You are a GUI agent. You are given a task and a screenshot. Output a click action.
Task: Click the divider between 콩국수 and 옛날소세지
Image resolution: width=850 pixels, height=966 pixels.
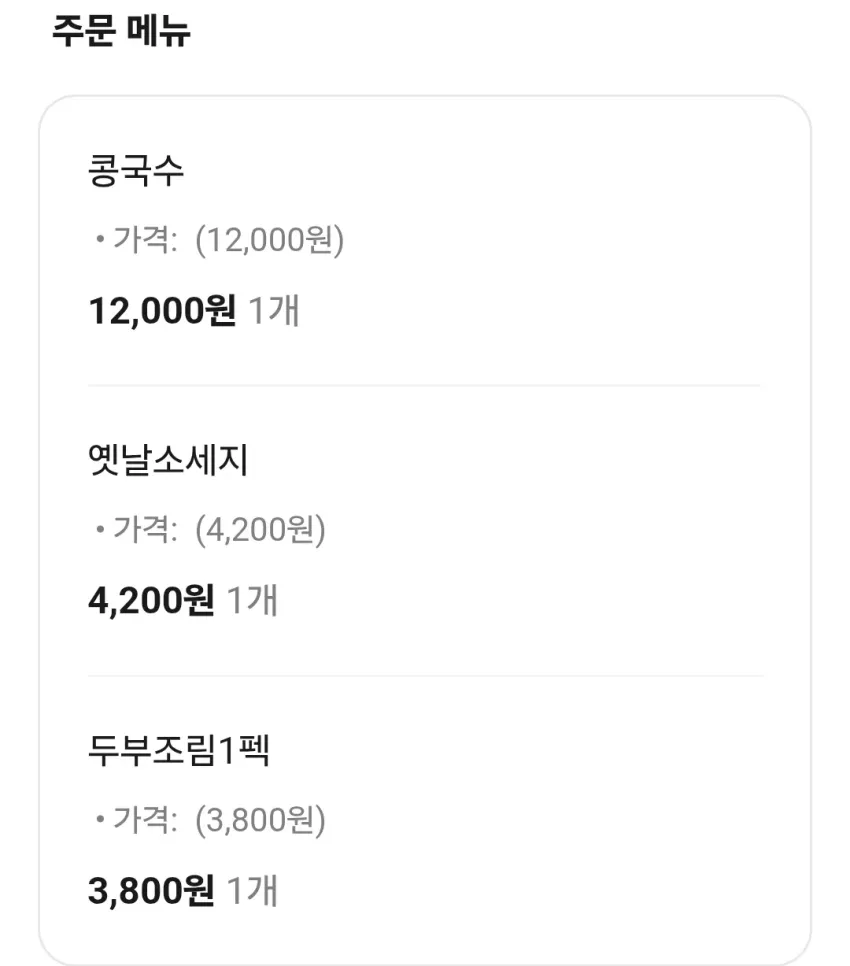tap(424, 386)
